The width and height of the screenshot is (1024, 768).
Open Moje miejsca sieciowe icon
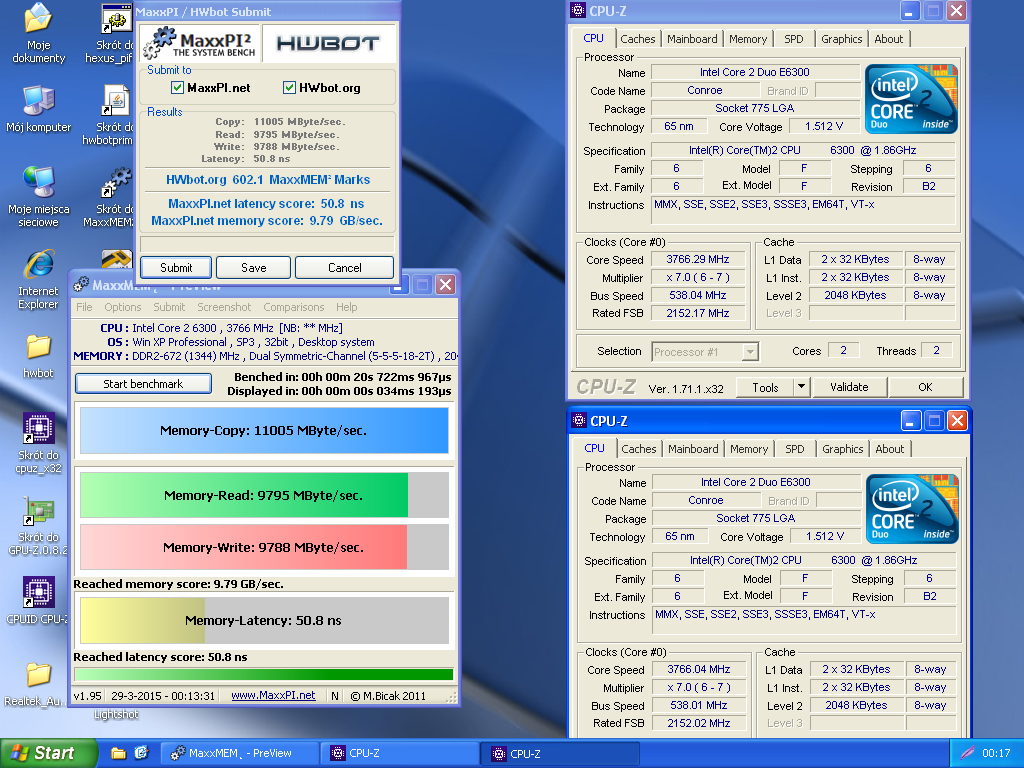click(x=38, y=197)
